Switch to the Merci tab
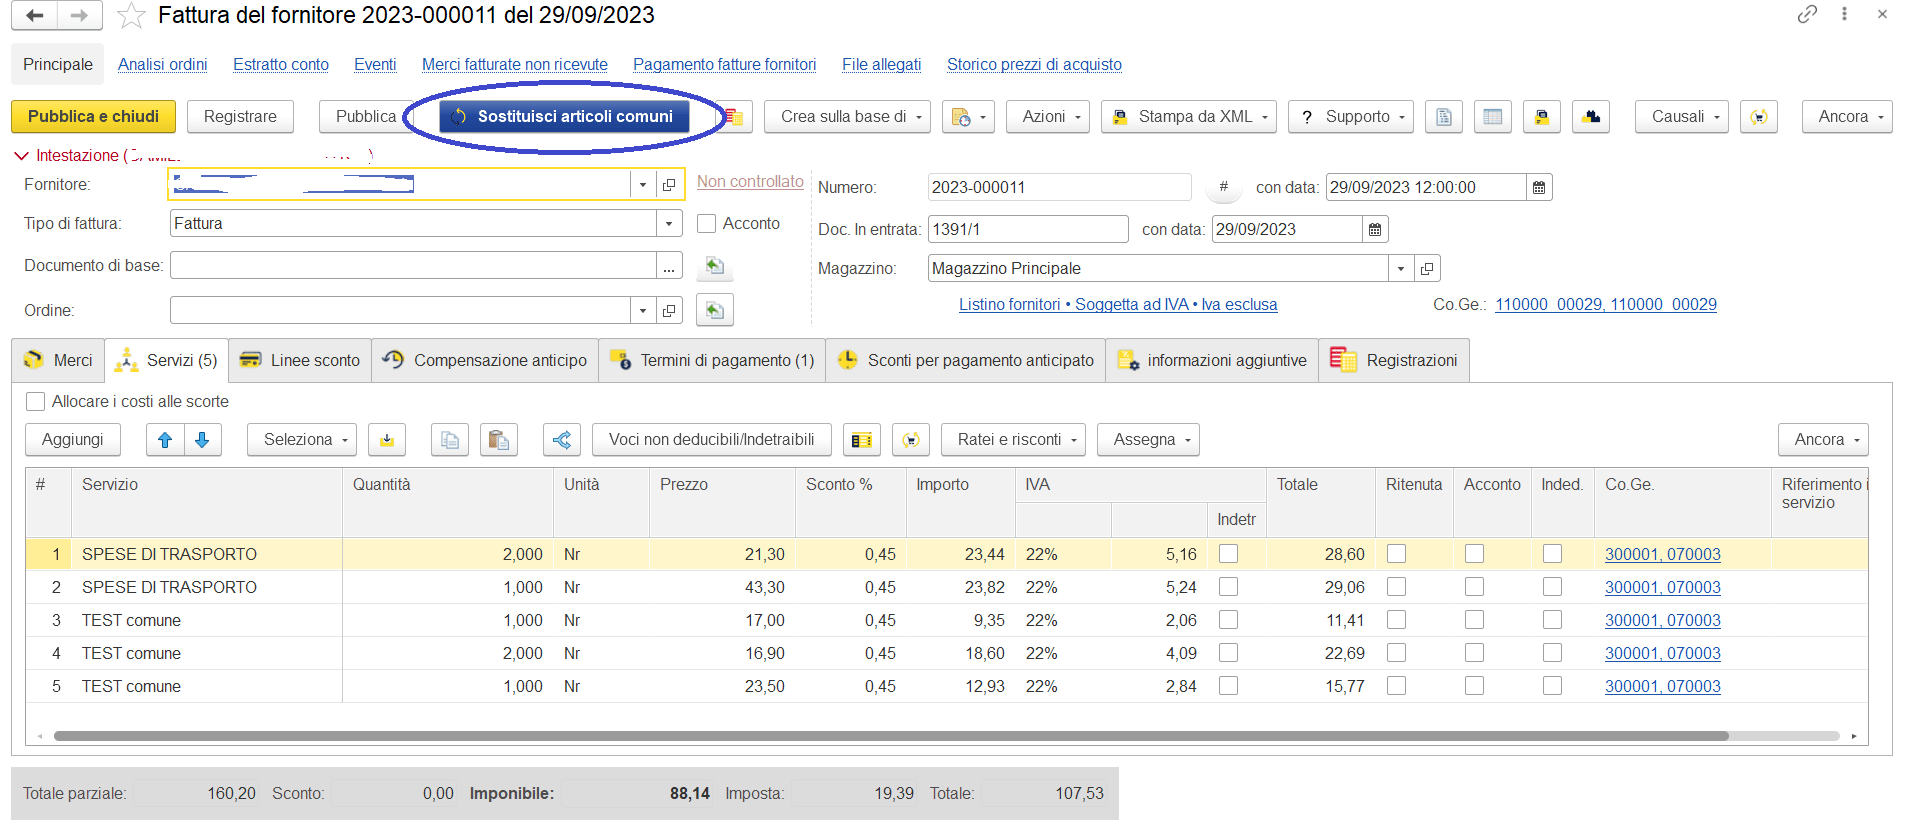The height and width of the screenshot is (831, 1916). [58, 361]
